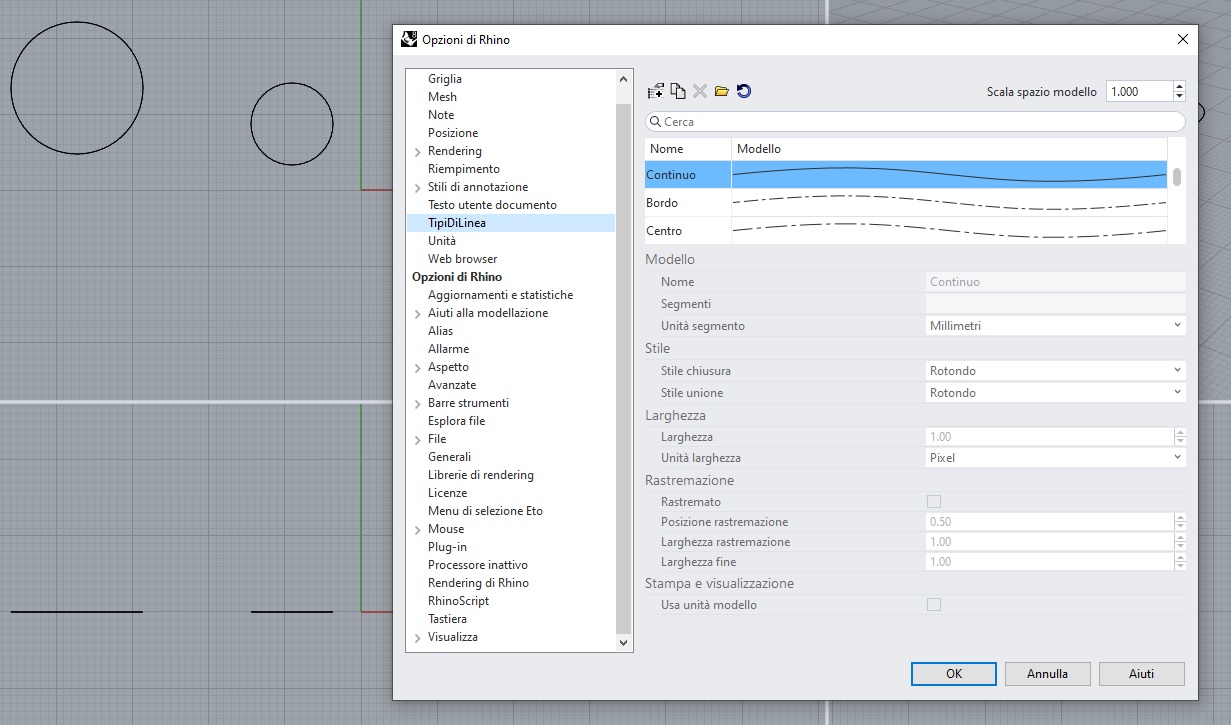
Task: Expand the Visualizza tree node
Action: [x=417, y=638]
